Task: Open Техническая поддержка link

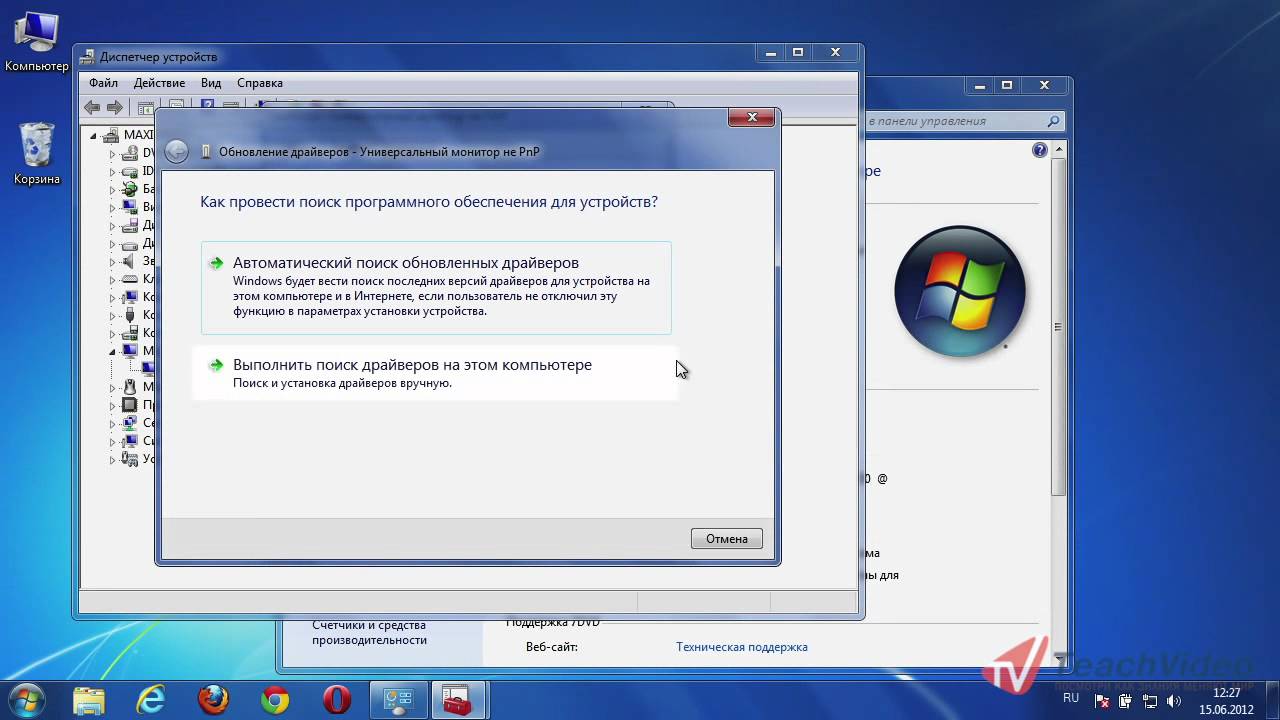Action: pos(742,647)
